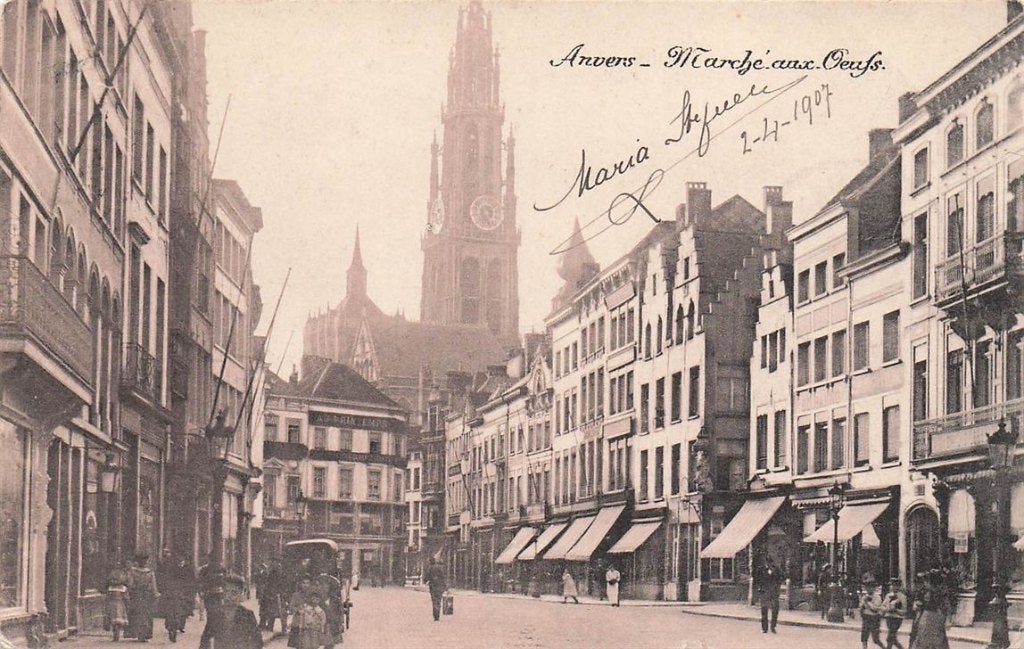The width and height of the screenshot is (1024, 649).
Task: Click the printed caption "Anvers"
Action: coord(592,59)
